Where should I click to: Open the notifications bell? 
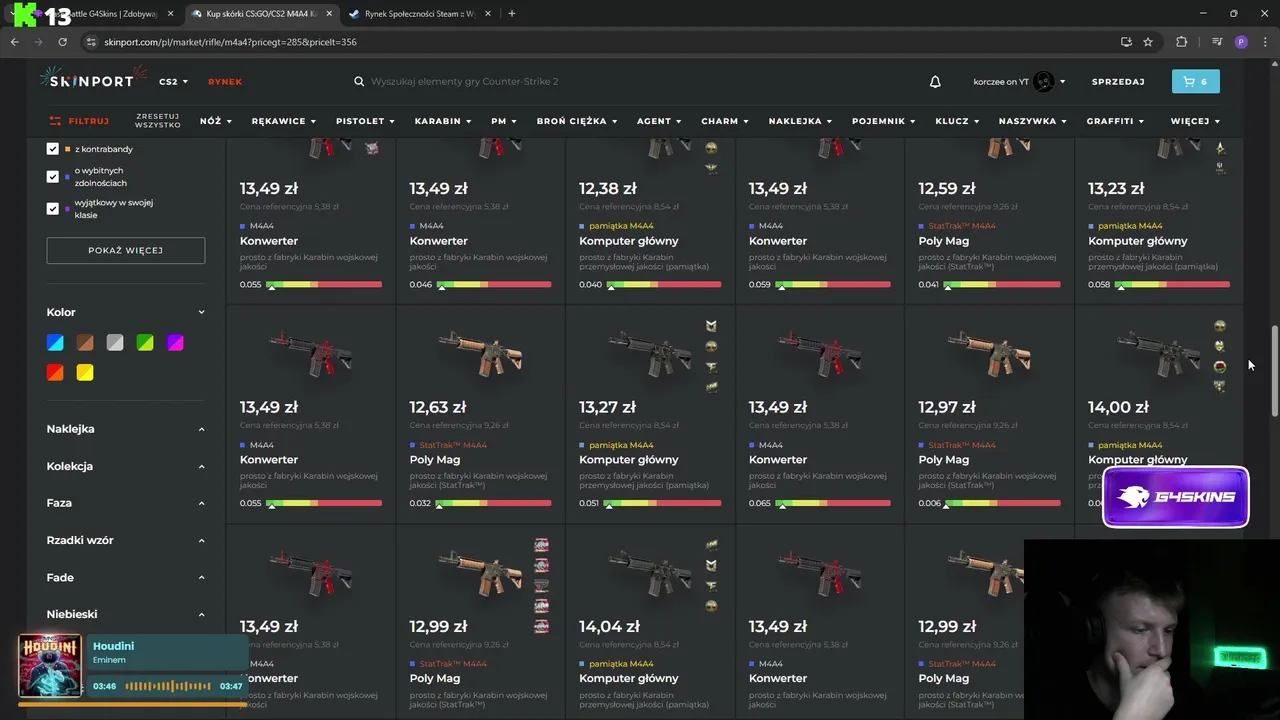[935, 82]
